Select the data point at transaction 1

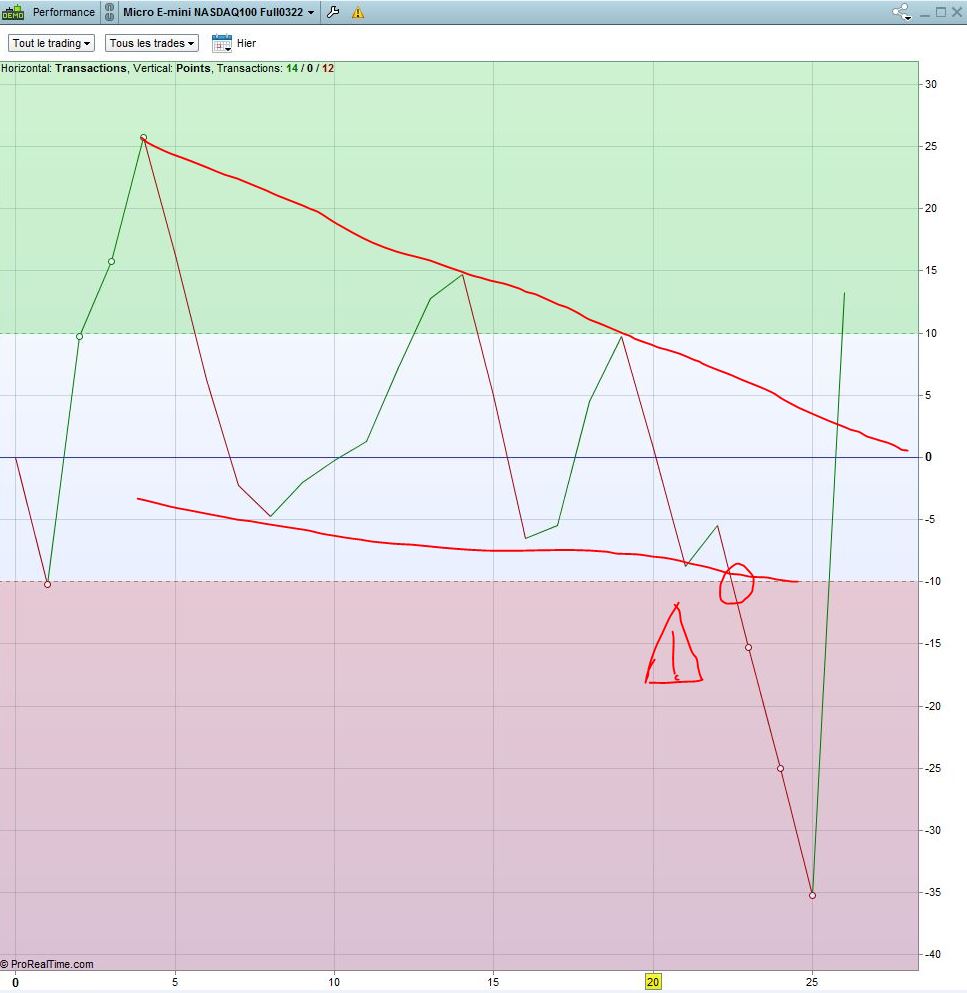(x=47, y=585)
